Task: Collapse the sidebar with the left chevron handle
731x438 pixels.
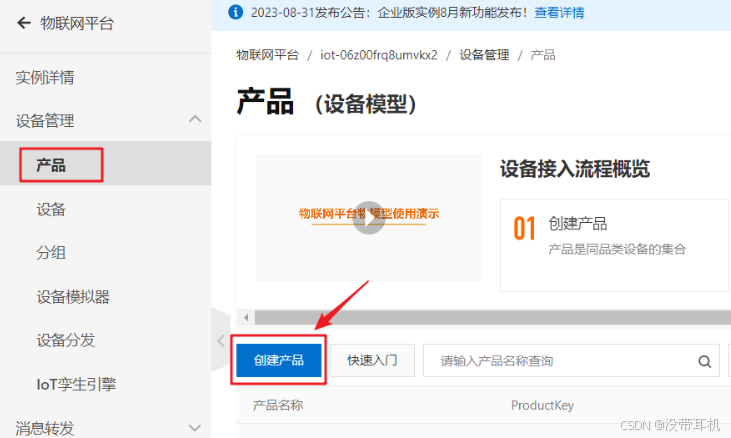Action: tap(221, 340)
